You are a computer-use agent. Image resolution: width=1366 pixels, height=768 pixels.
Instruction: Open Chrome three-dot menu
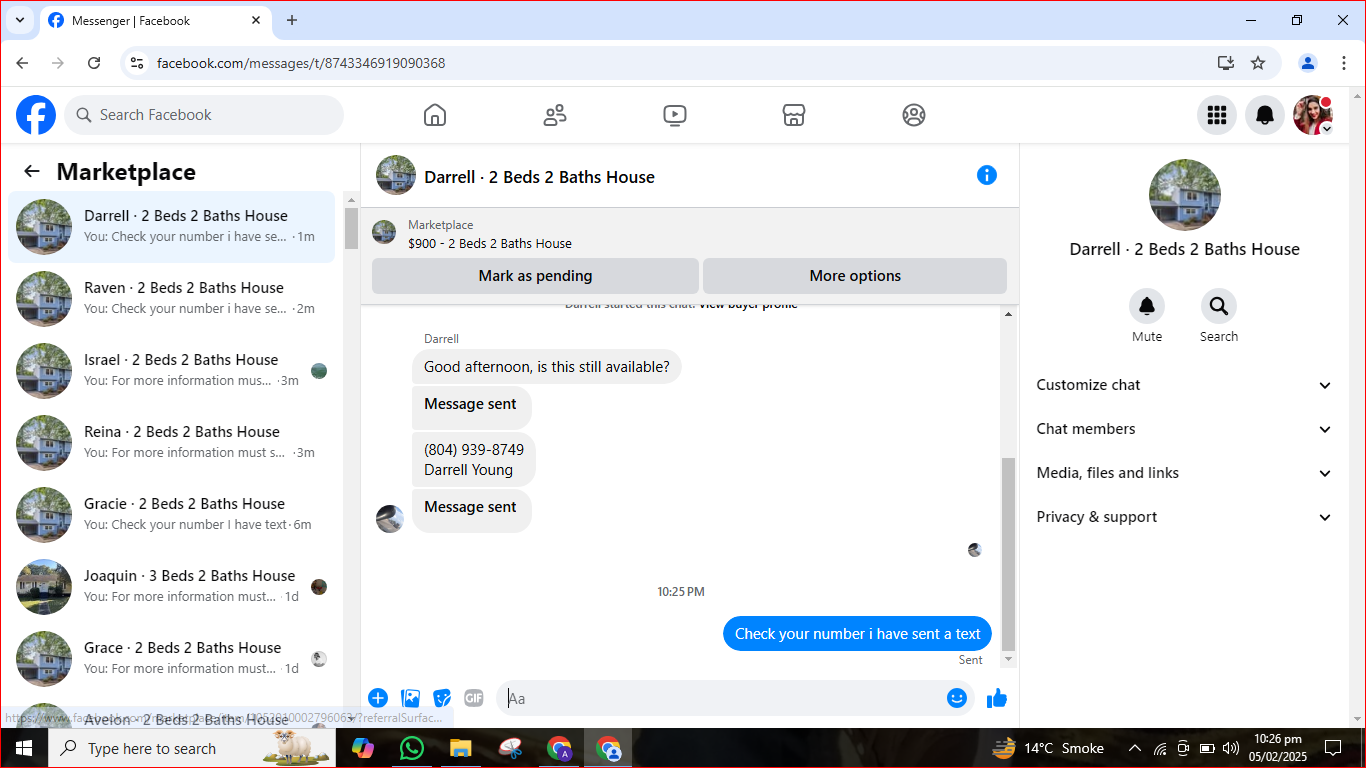click(1344, 63)
